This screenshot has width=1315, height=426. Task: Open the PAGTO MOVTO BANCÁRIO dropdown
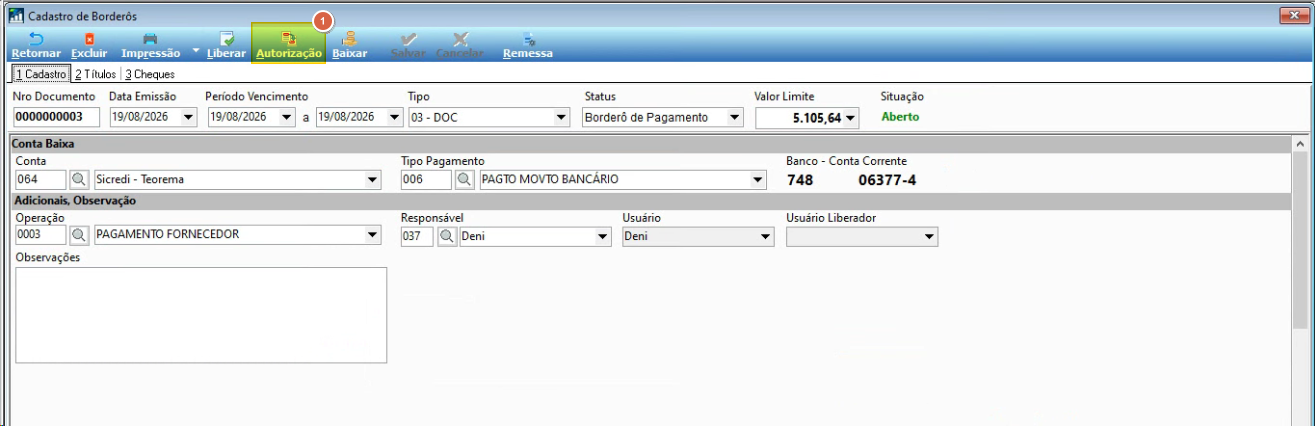[x=757, y=180]
